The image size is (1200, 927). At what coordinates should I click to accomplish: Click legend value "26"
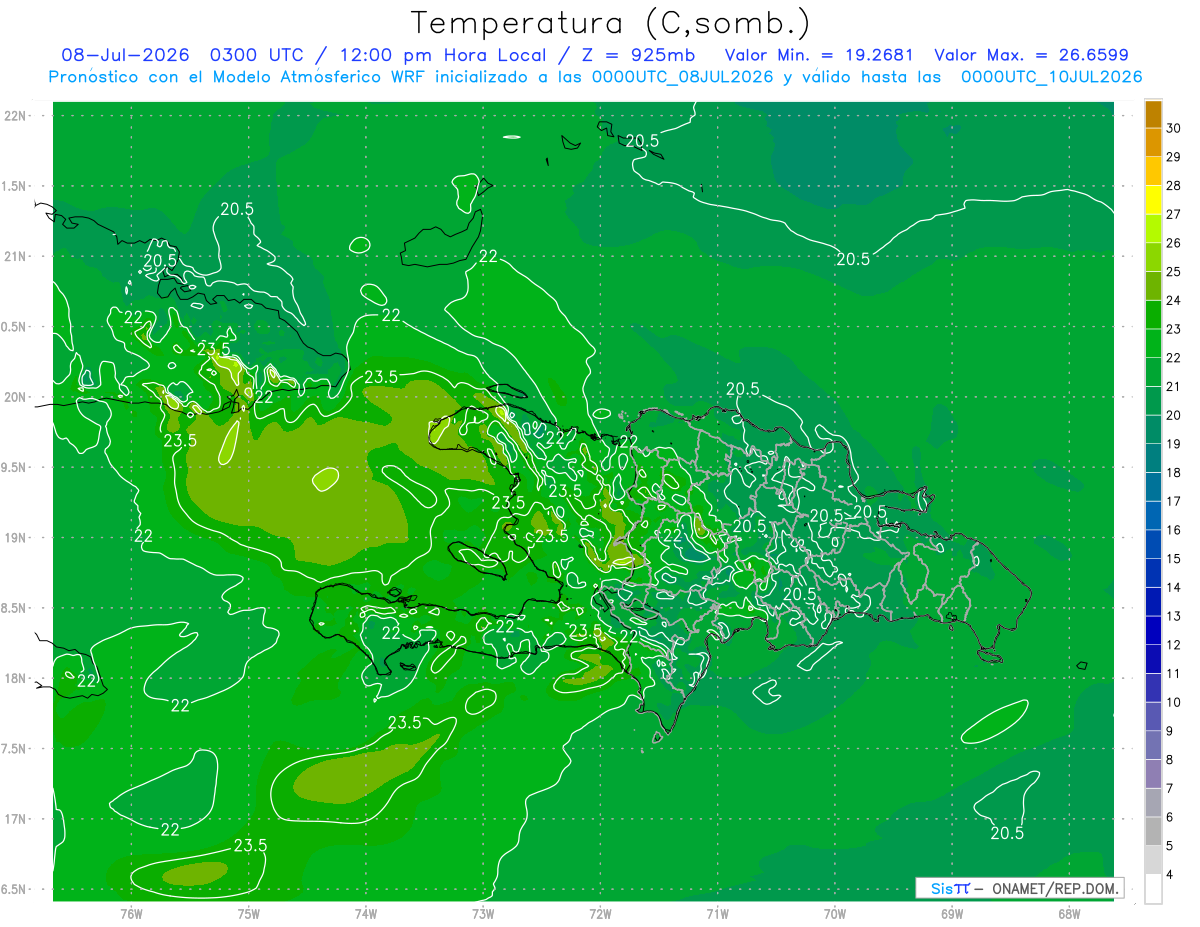1174,243
